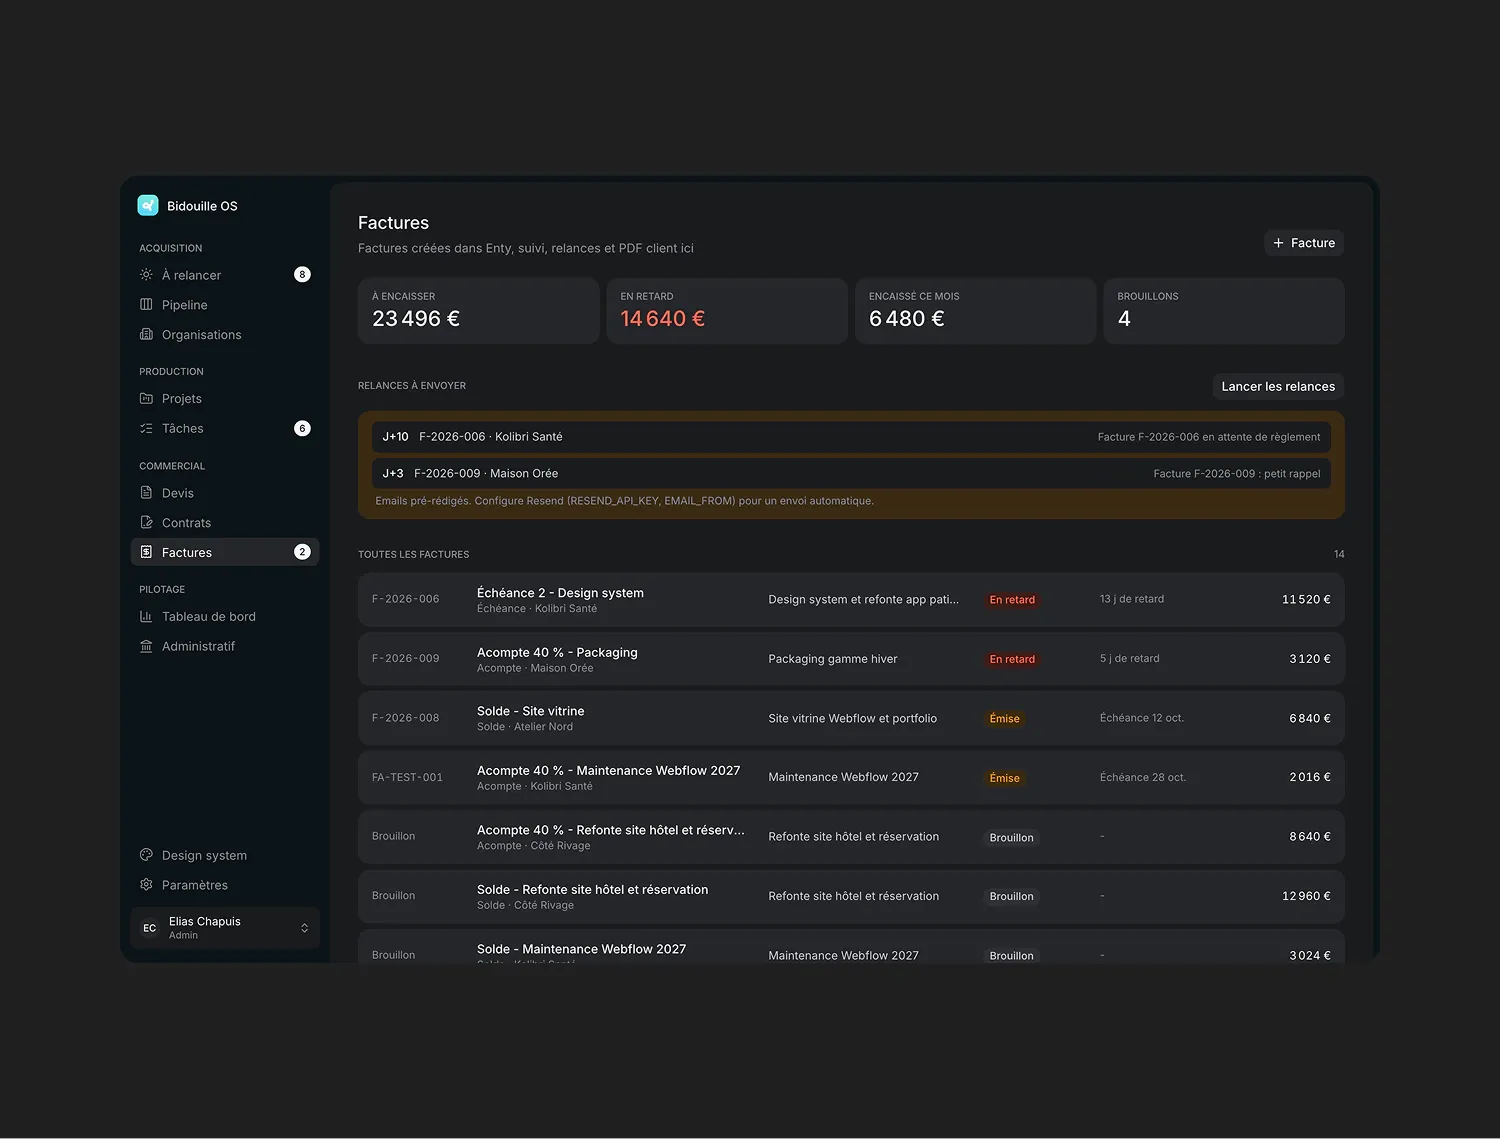Image resolution: width=1500 pixels, height=1139 pixels.
Task: Open the À encaisser 23 496 € card
Action: (x=478, y=311)
